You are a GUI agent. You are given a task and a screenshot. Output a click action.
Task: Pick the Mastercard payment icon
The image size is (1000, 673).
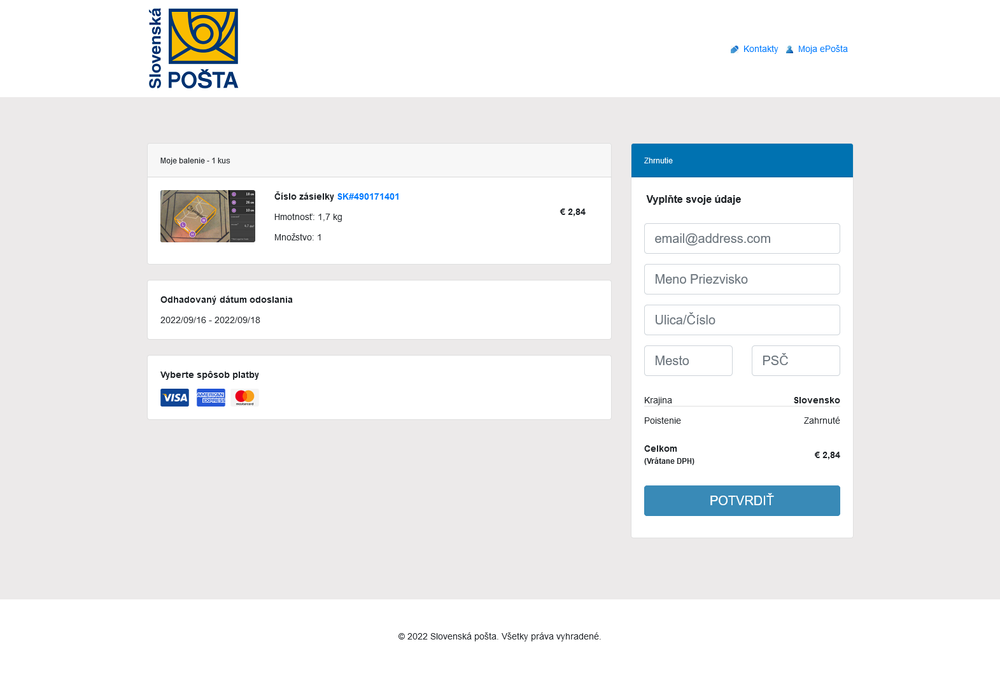(x=245, y=398)
